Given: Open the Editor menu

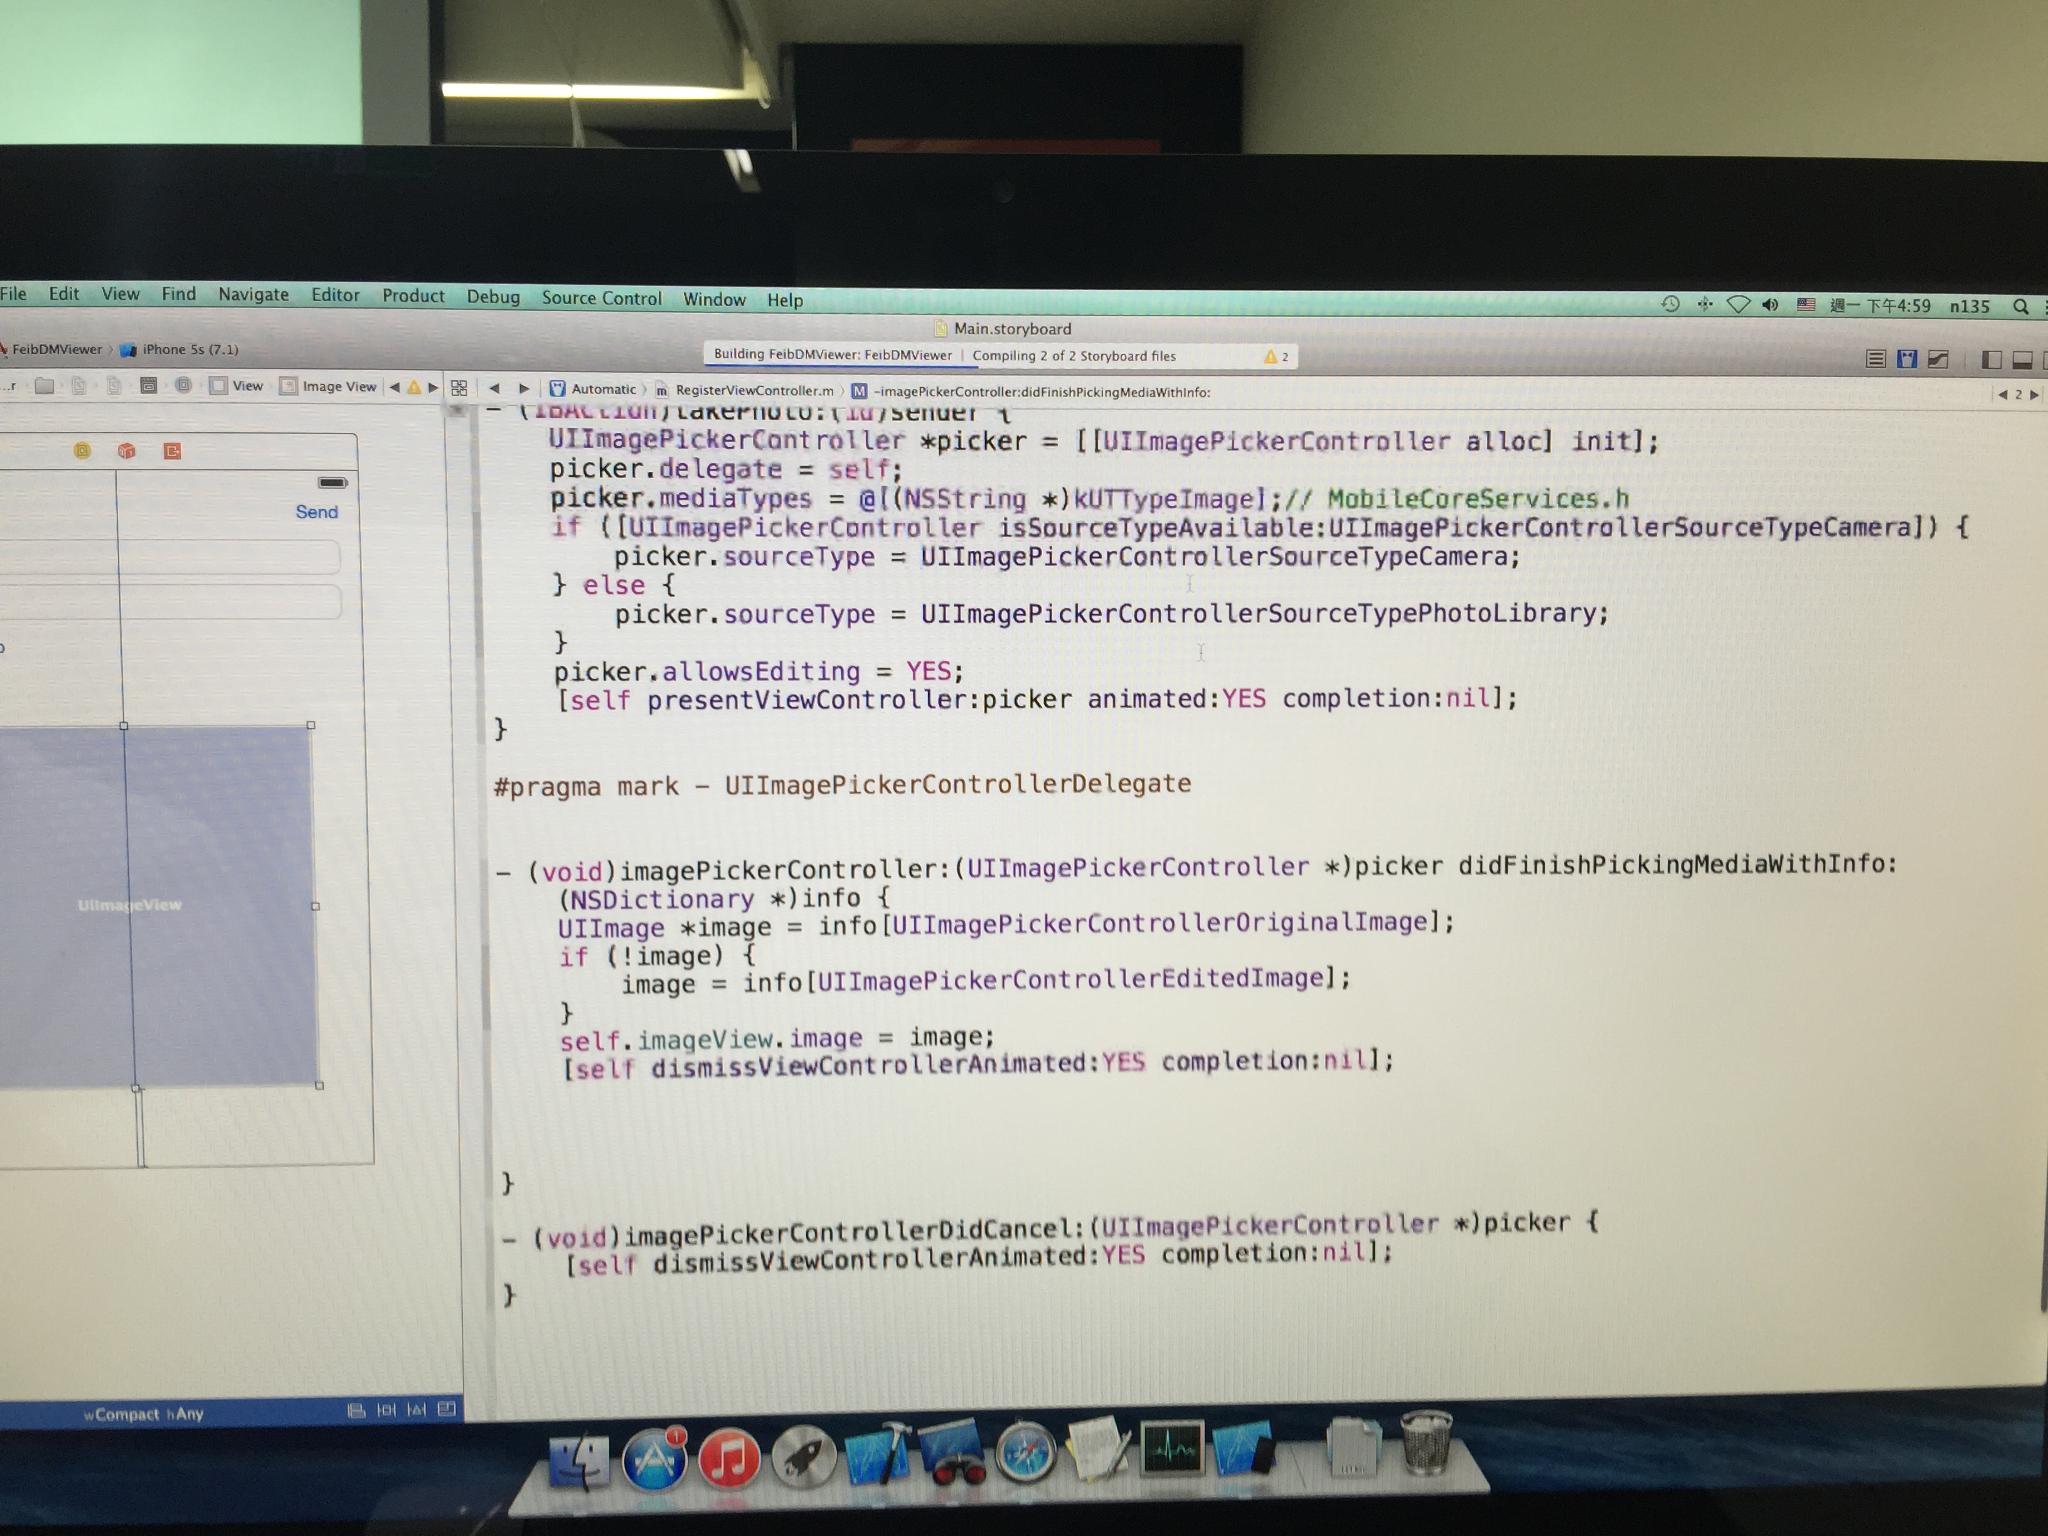Looking at the screenshot, I should (x=335, y=295).
